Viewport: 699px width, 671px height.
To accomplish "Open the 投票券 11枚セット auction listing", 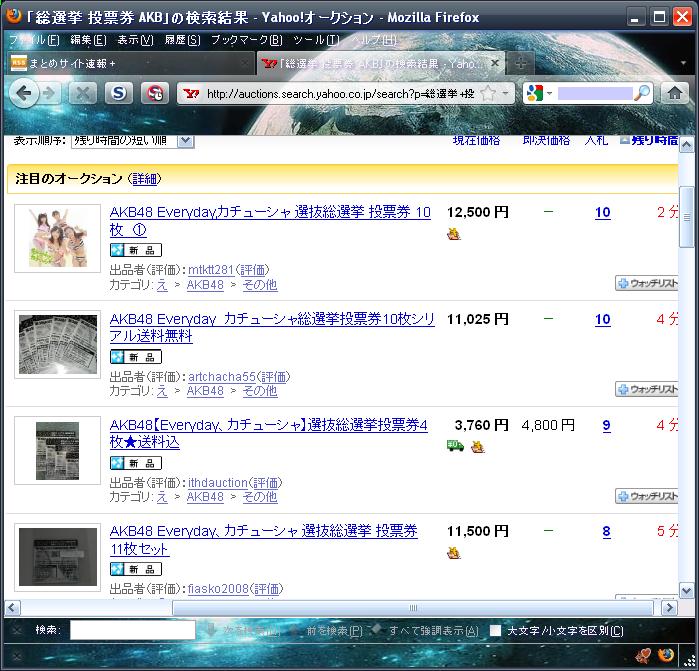I will (x=263, y=539).
